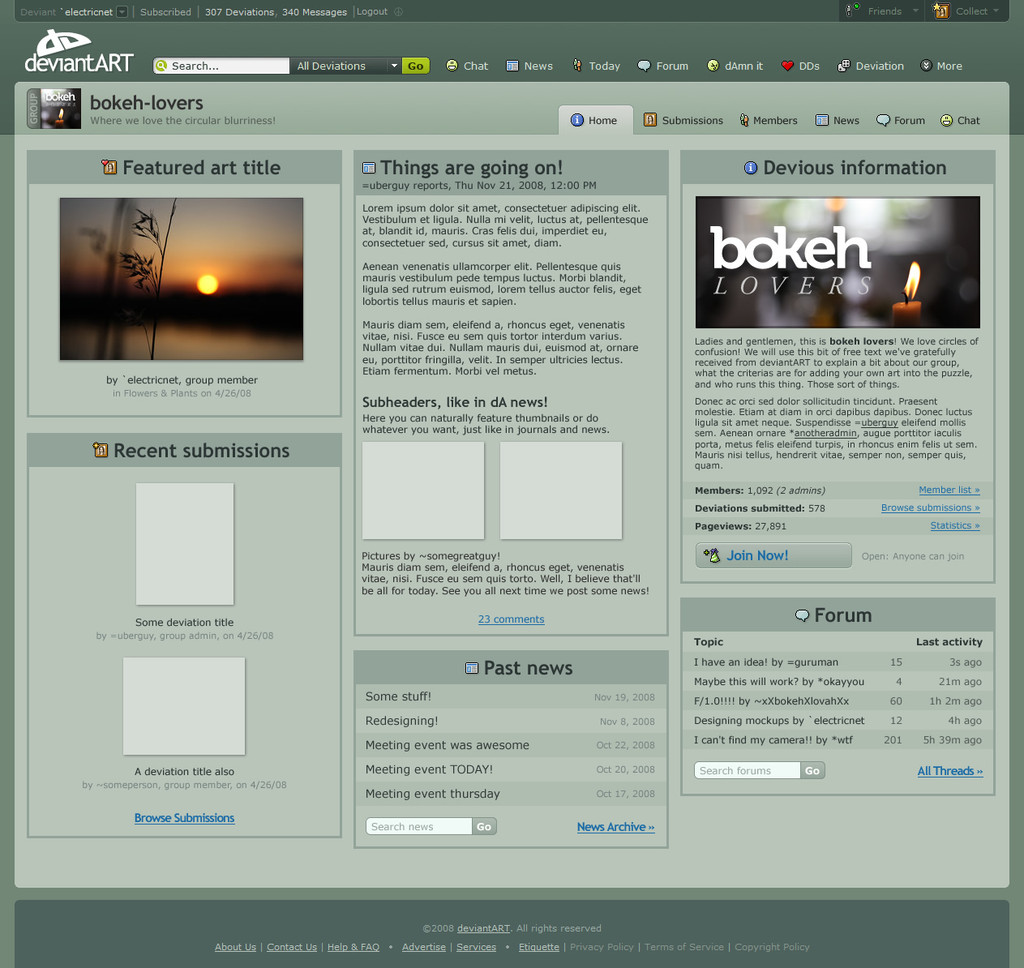1024x968 pixels.
Task: Click the magnifier icon in the search box
Action: [x=162, y=65]
